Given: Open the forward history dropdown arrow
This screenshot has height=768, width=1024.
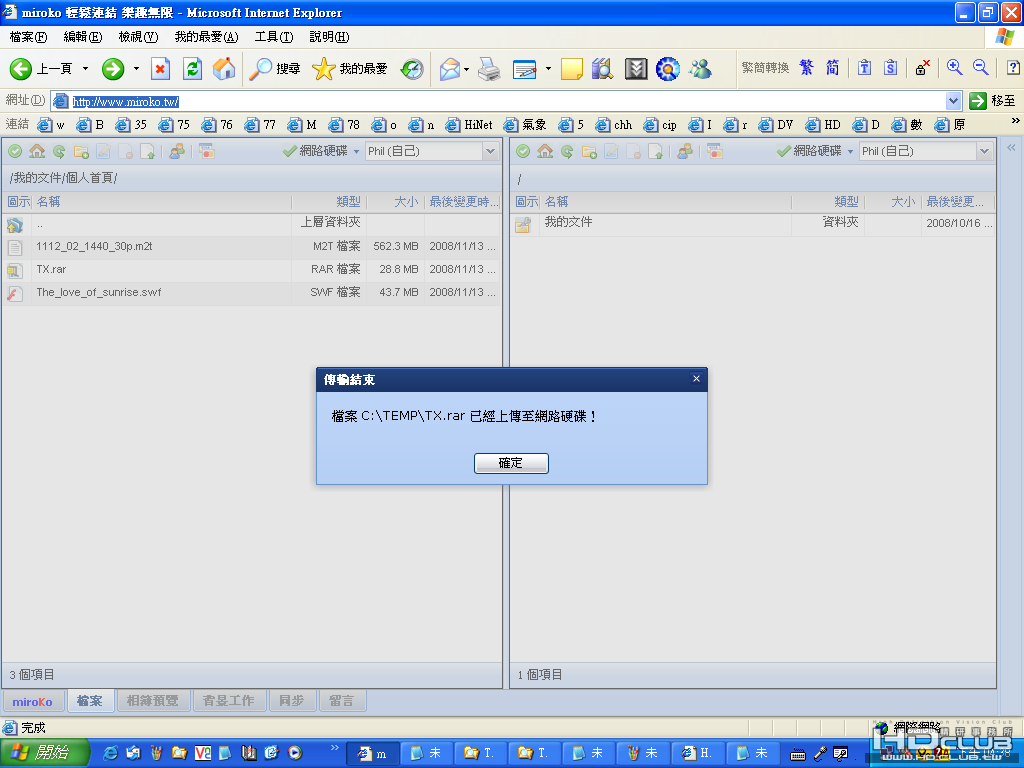Looking at the screenshot, I should click(x=136, y=68).
